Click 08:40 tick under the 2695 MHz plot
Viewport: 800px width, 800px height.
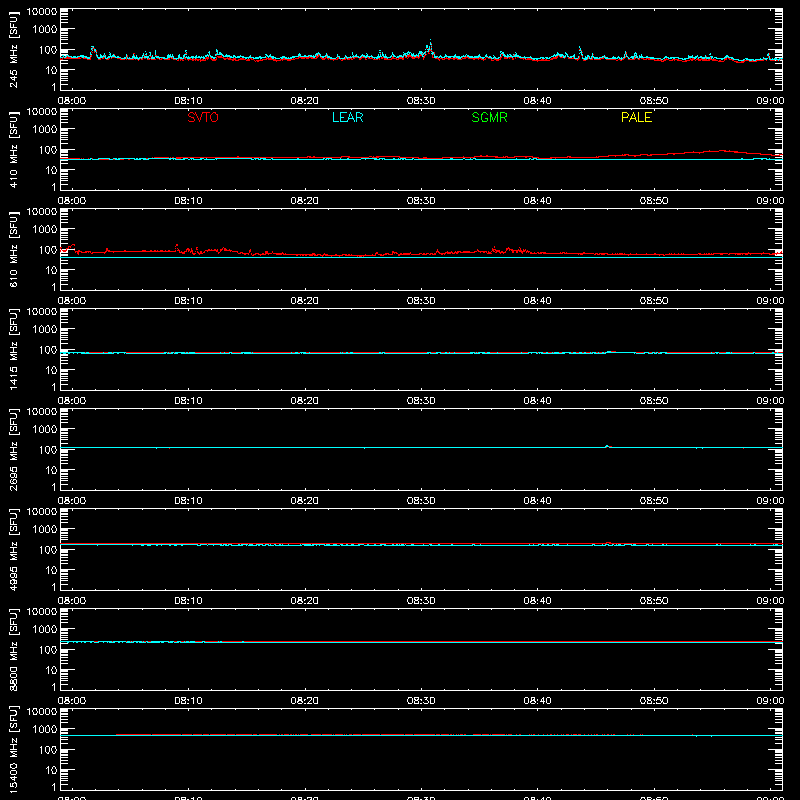pos(537,501)
